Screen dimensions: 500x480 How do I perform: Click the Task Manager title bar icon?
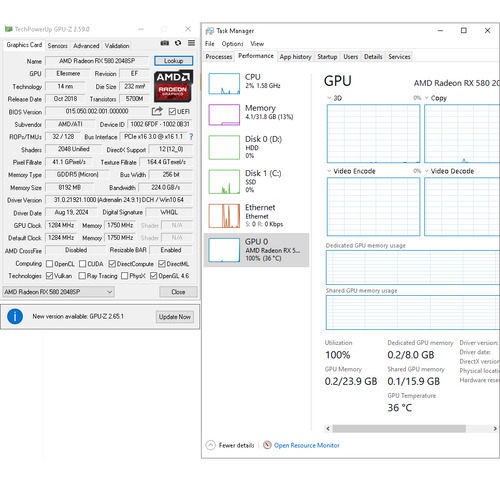pos(210,31)
